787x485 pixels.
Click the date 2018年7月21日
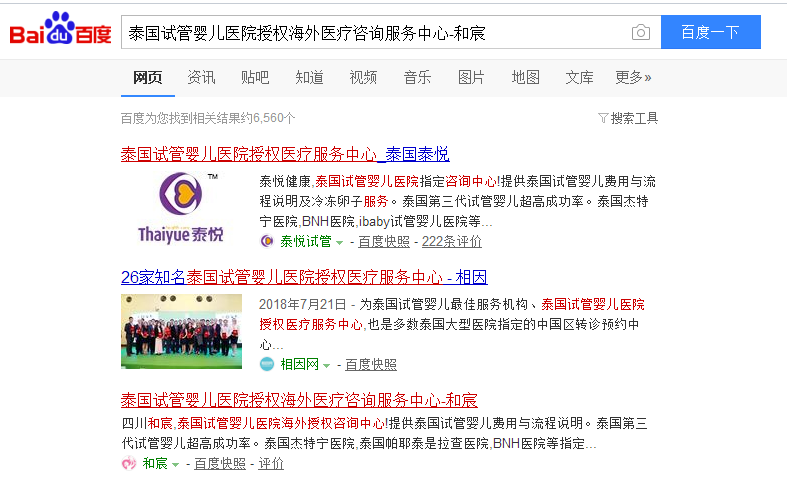[x=303, y=304]
